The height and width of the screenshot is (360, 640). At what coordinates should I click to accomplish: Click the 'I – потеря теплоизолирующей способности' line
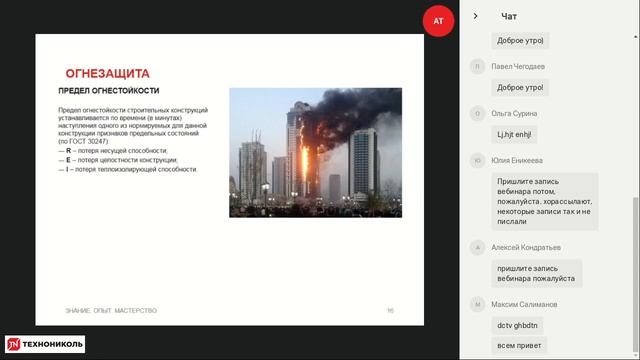128,169
